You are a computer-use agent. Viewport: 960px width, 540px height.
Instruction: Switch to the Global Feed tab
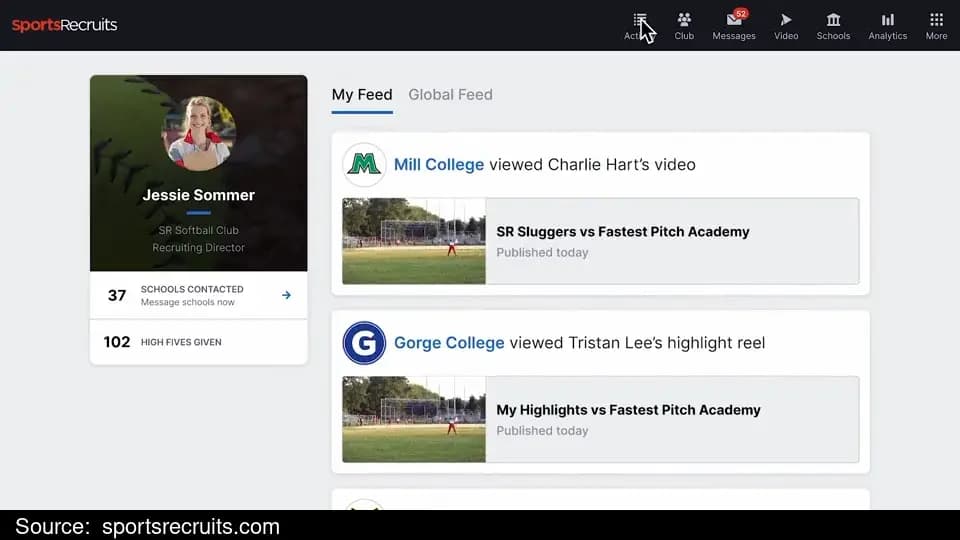450,95
